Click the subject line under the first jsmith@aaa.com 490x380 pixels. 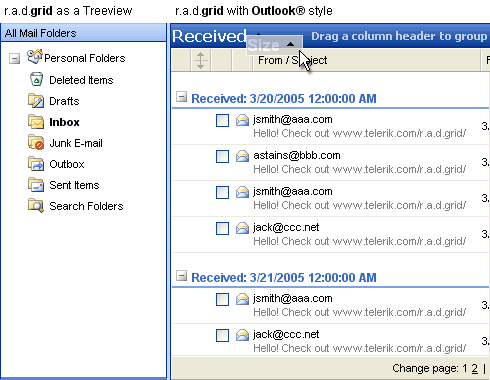point(359,133)
